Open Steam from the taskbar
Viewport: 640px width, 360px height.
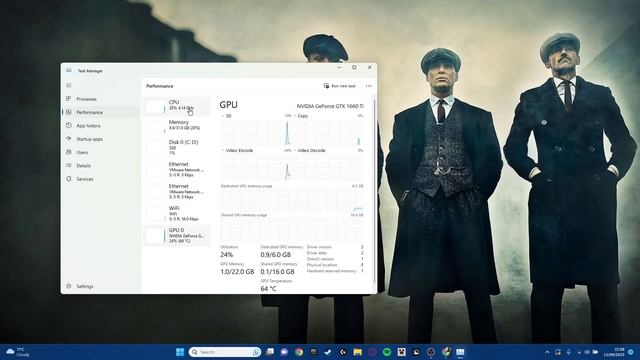pyautogui.click(x=328, y=352)
